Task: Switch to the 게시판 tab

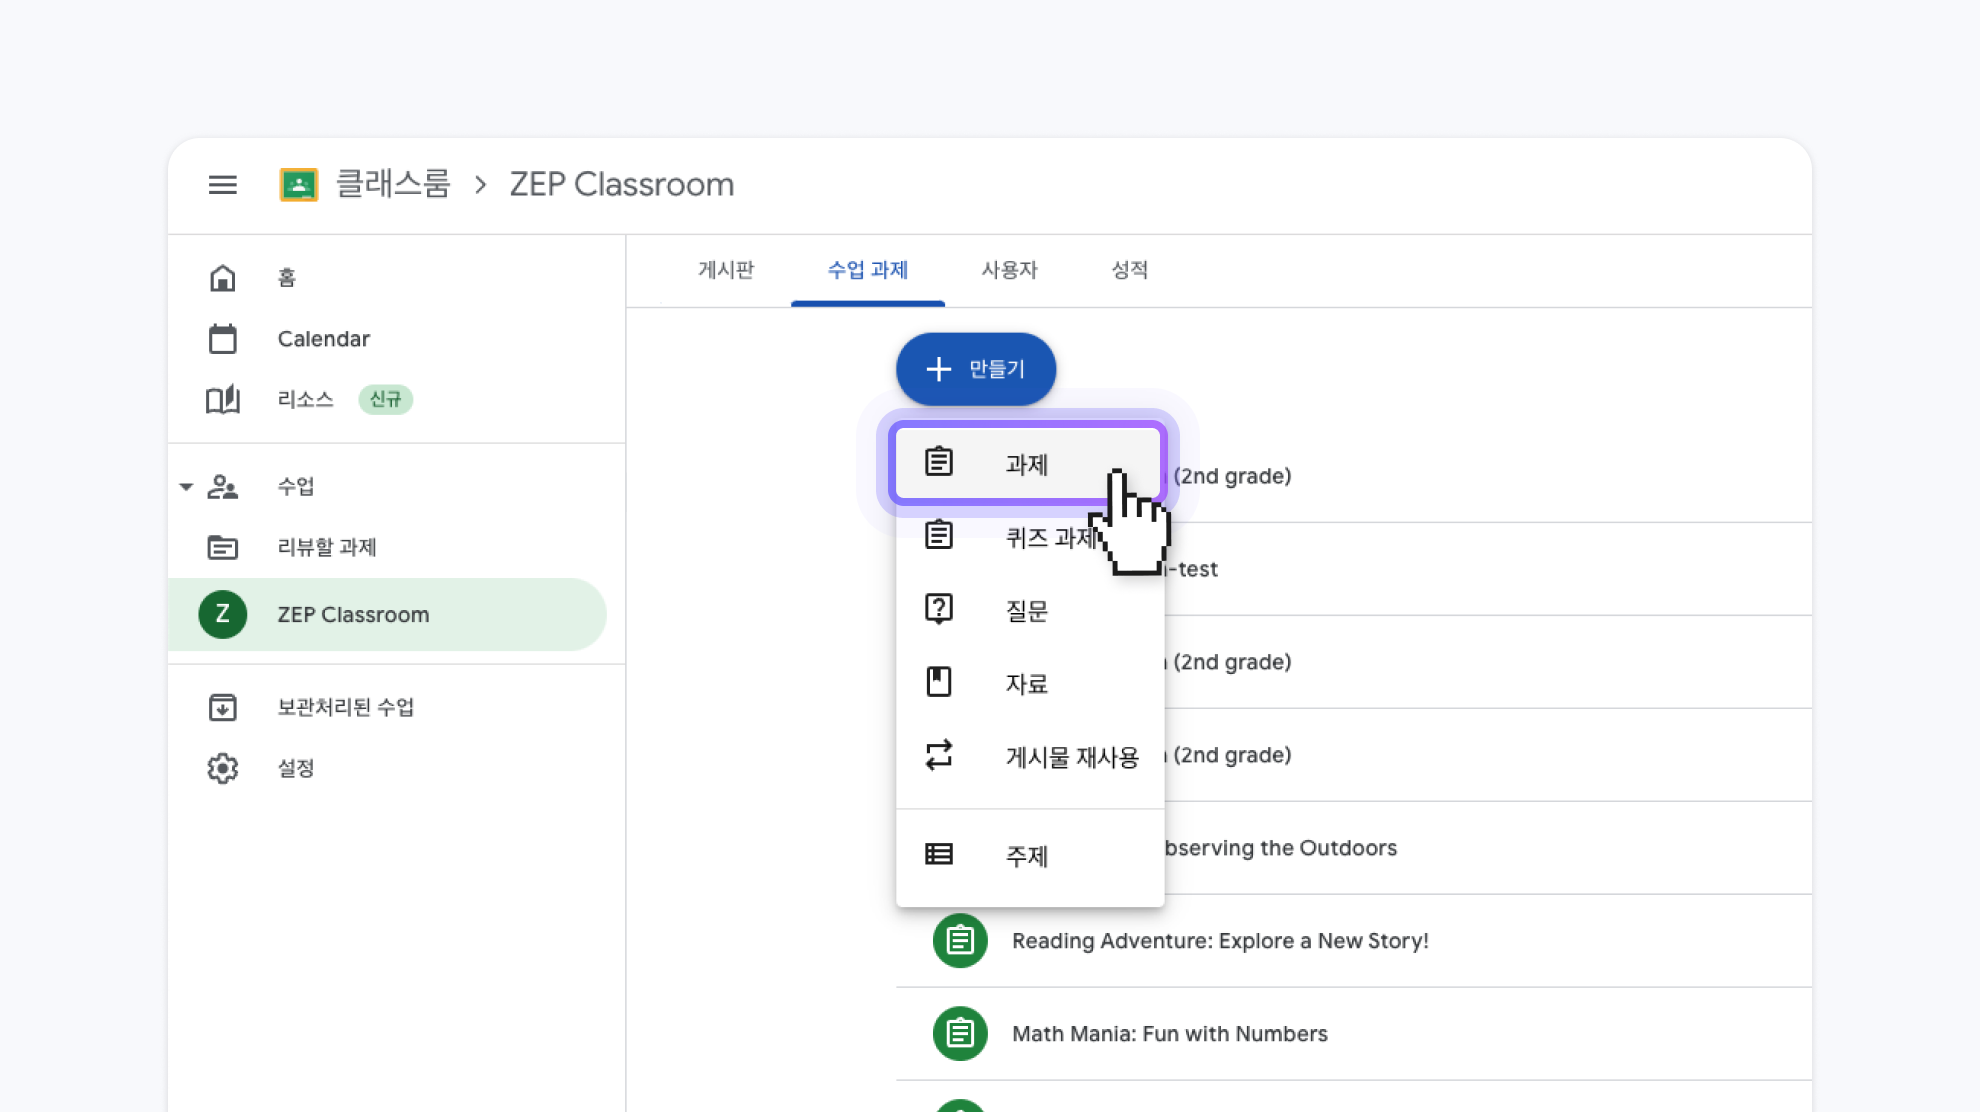Action: (726, 270)
